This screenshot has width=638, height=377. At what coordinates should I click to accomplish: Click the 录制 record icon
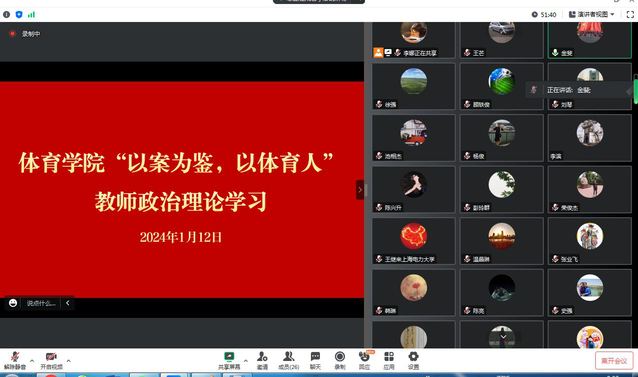[340, 360]
